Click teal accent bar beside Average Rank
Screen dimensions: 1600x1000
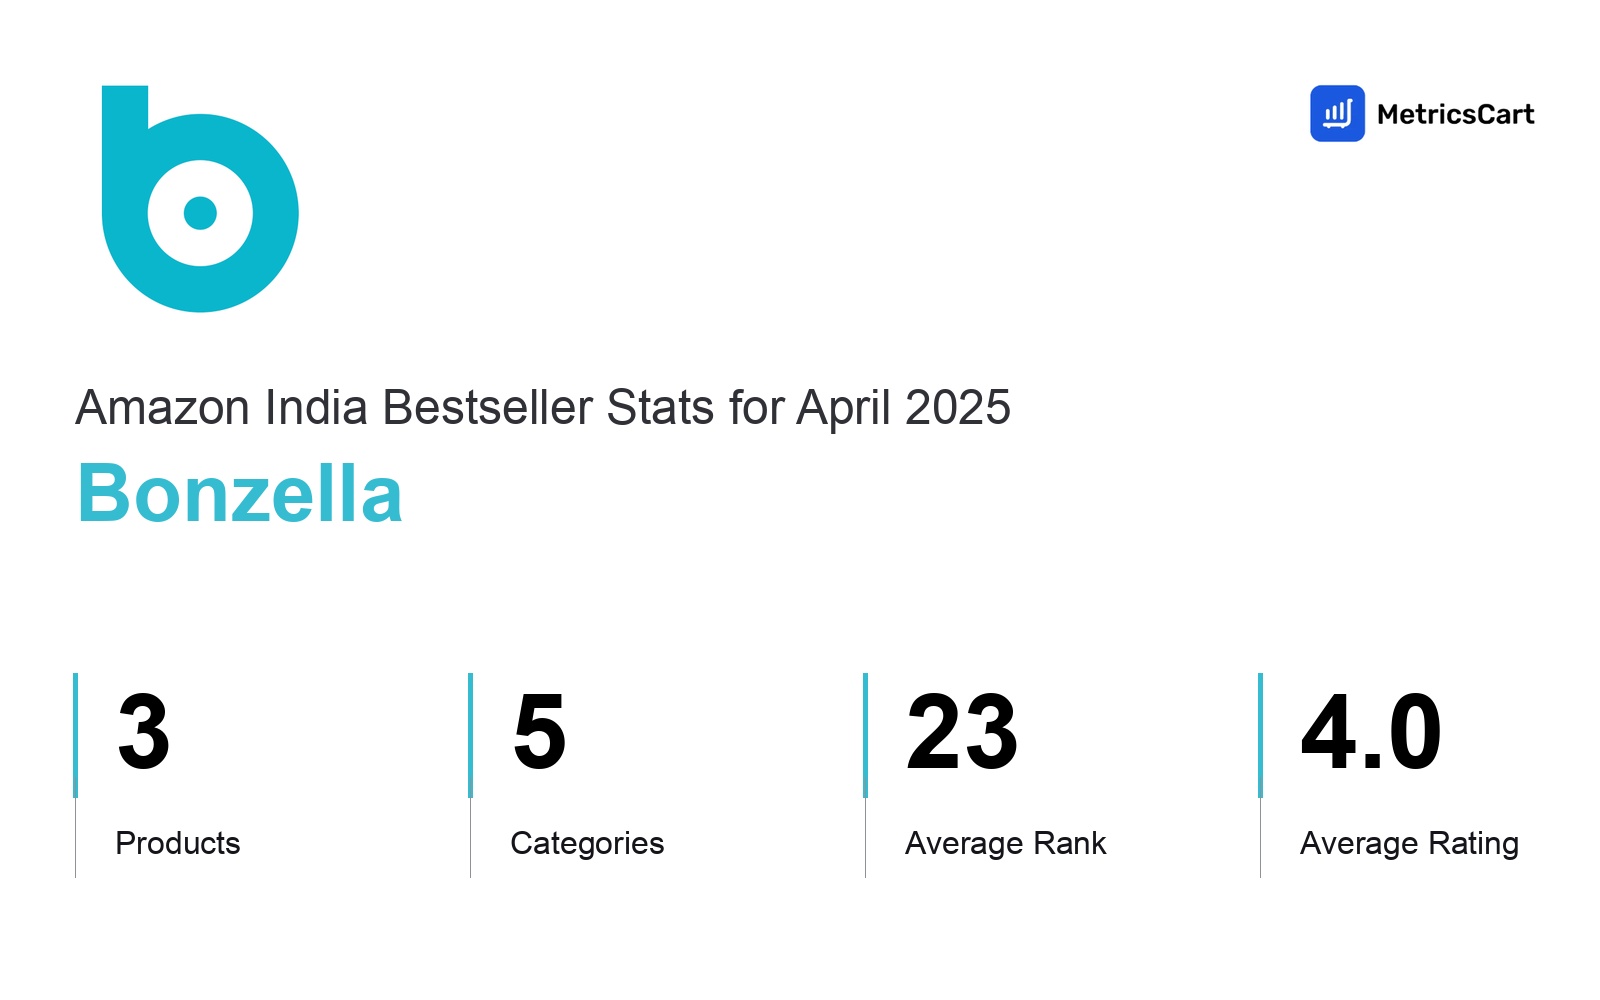click(865, 735)
